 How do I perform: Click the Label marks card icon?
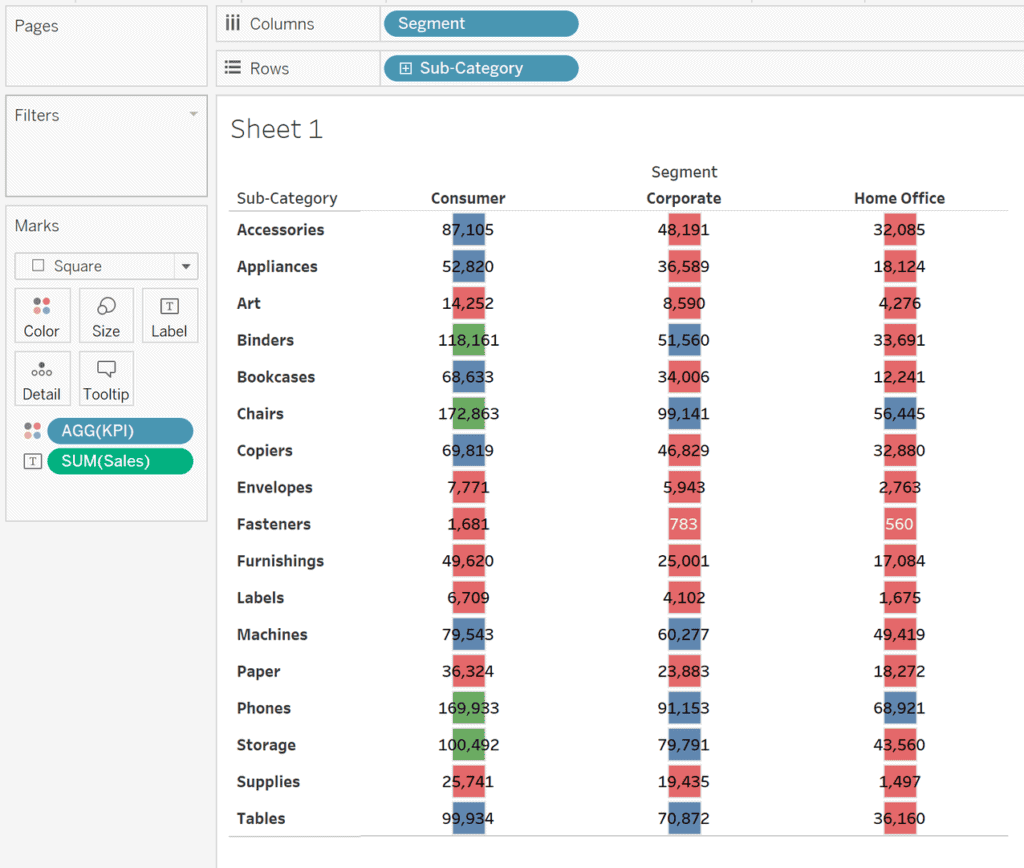pos(169,306)
